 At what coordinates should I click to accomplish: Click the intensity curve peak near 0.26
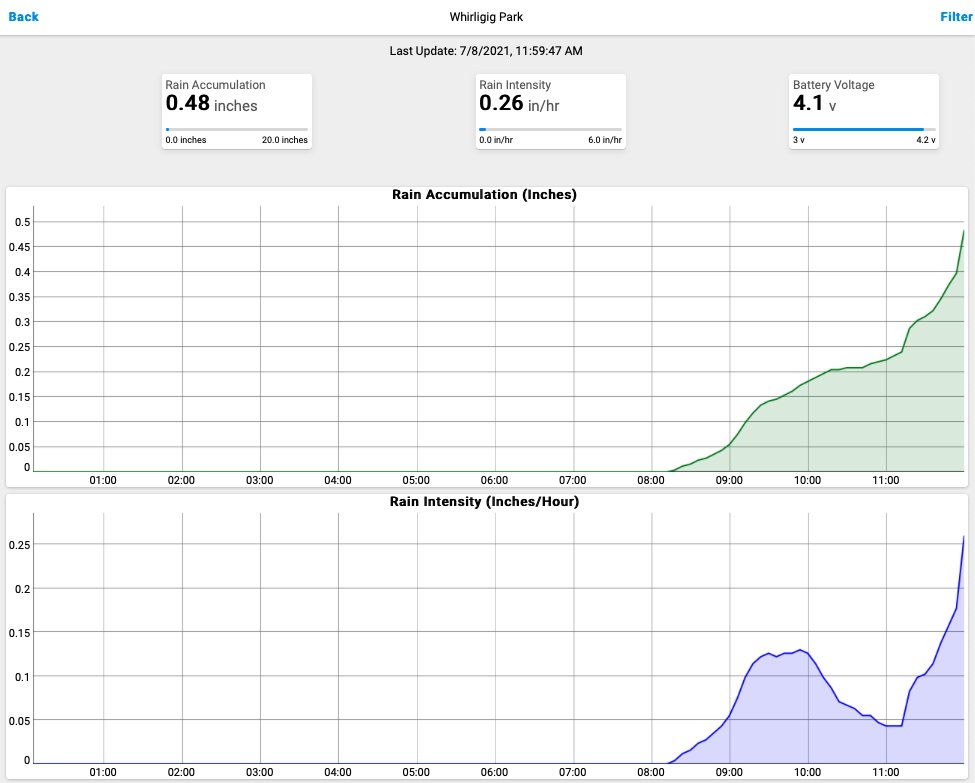pos(963,537)
